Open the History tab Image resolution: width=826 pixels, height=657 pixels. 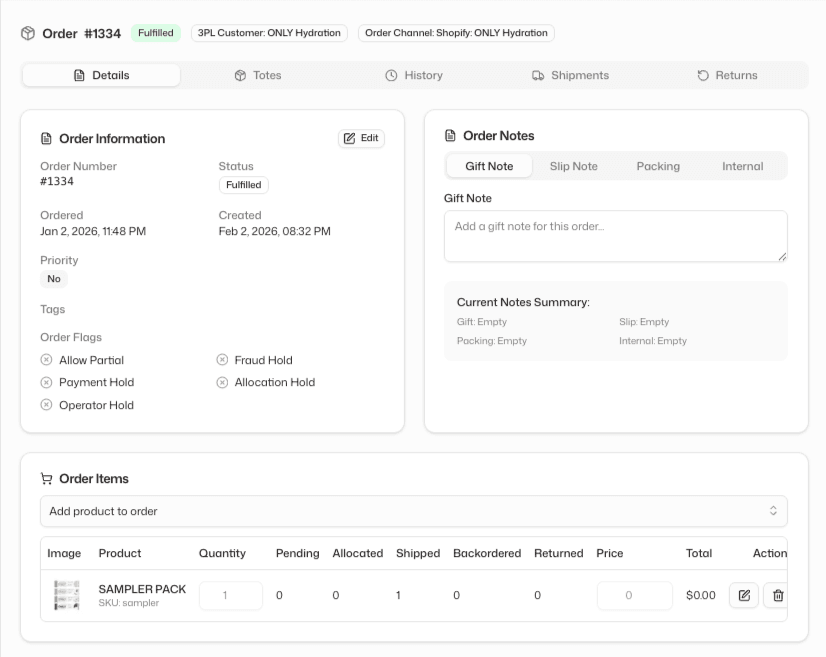tap(414, 75)
